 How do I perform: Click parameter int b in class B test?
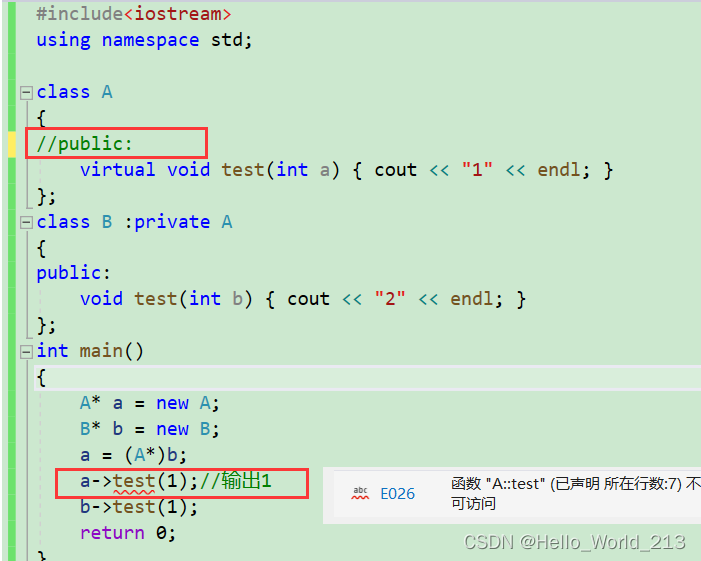pos(216,299)
